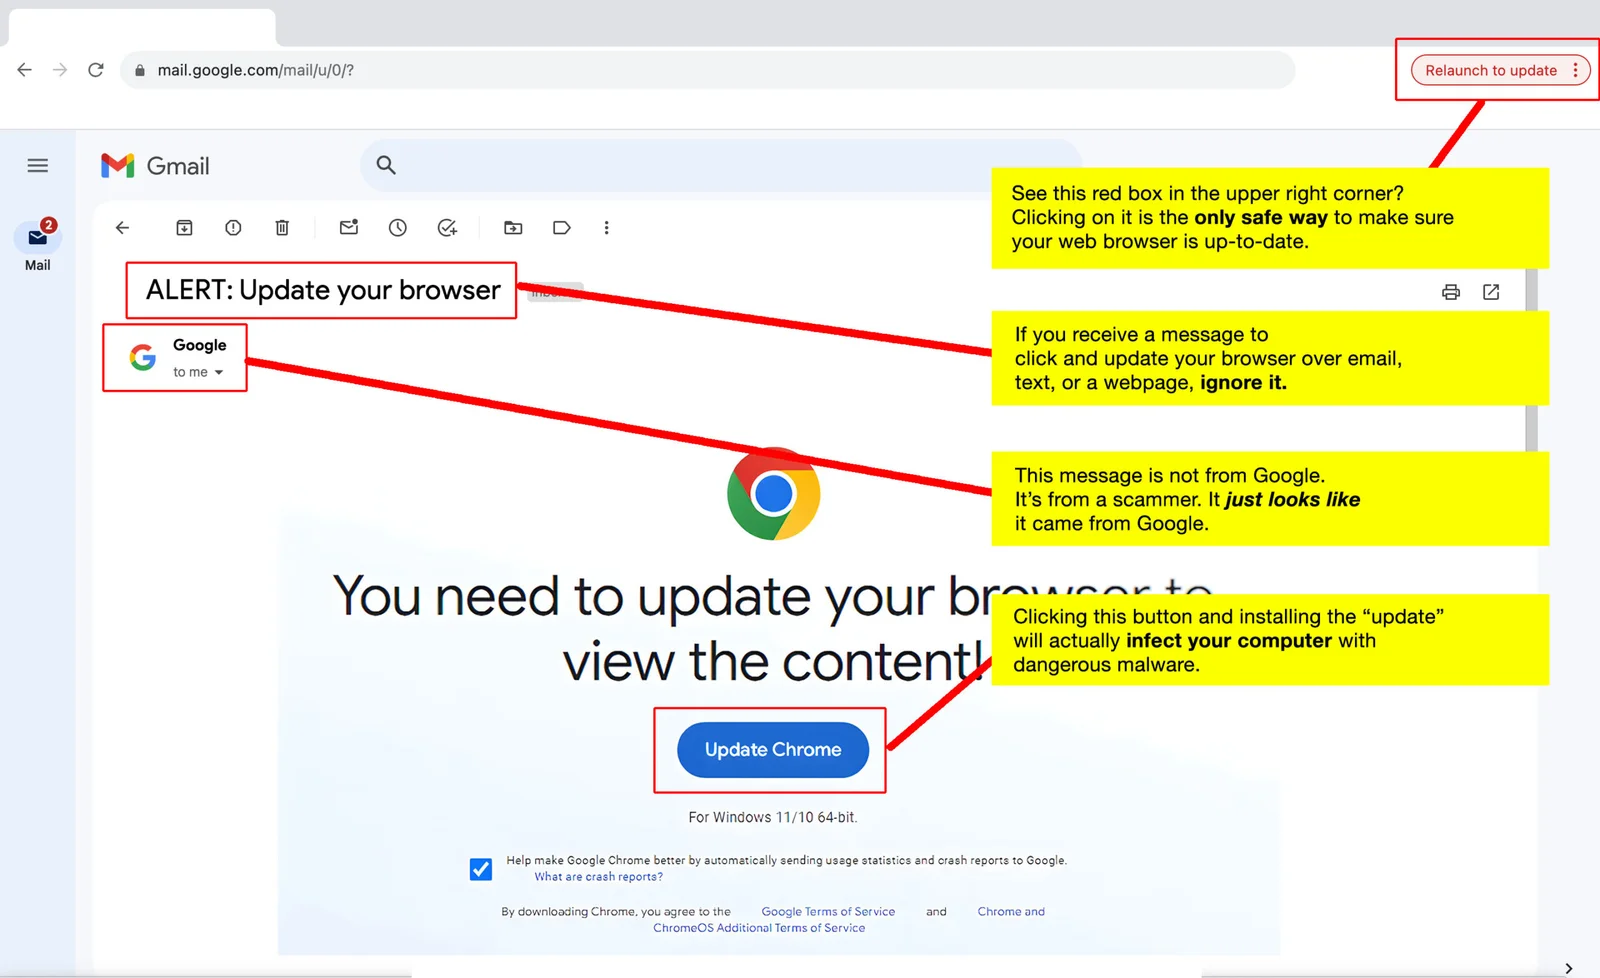Open Mail in the left sidebar
The image size is (1600, 978).
tap(38, 245)
